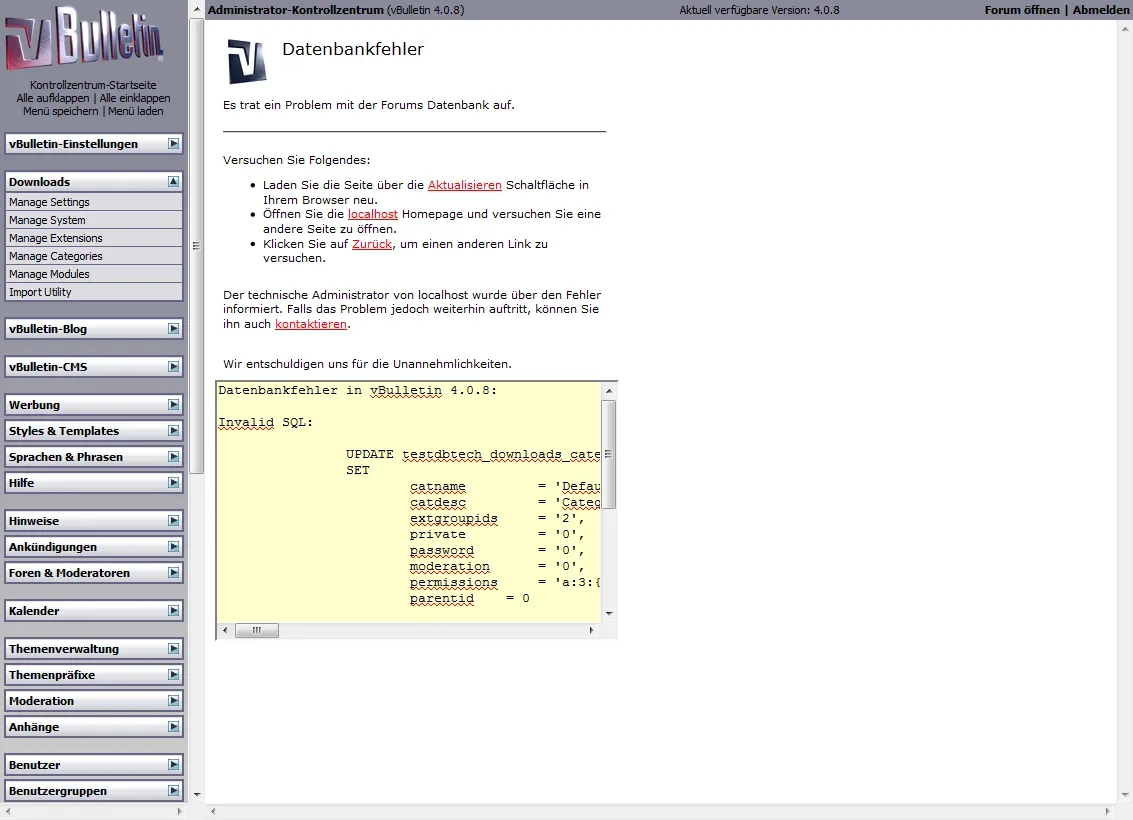
Task: Collapse the Downloads menu group
Action: [173, 181]
